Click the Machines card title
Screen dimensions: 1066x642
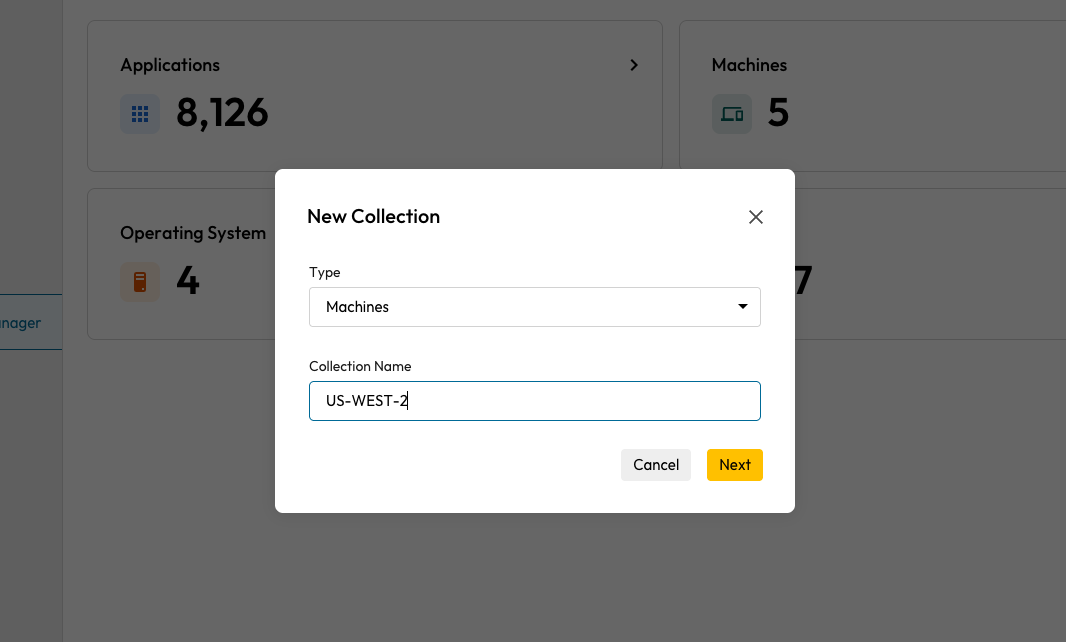coord(749,65)
